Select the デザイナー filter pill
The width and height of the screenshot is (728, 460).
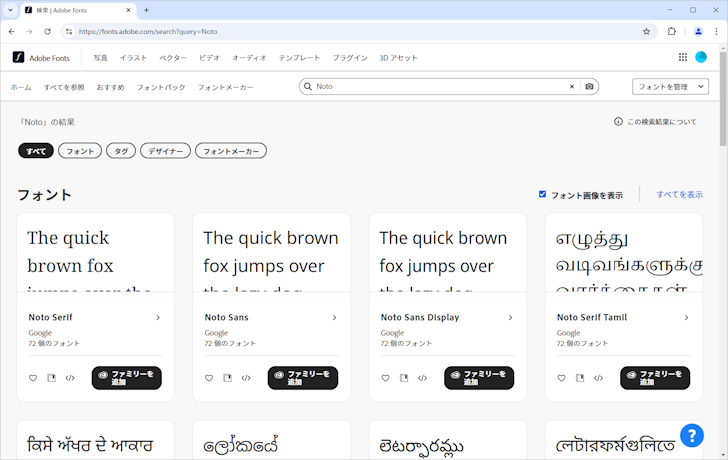pos(165,151)
